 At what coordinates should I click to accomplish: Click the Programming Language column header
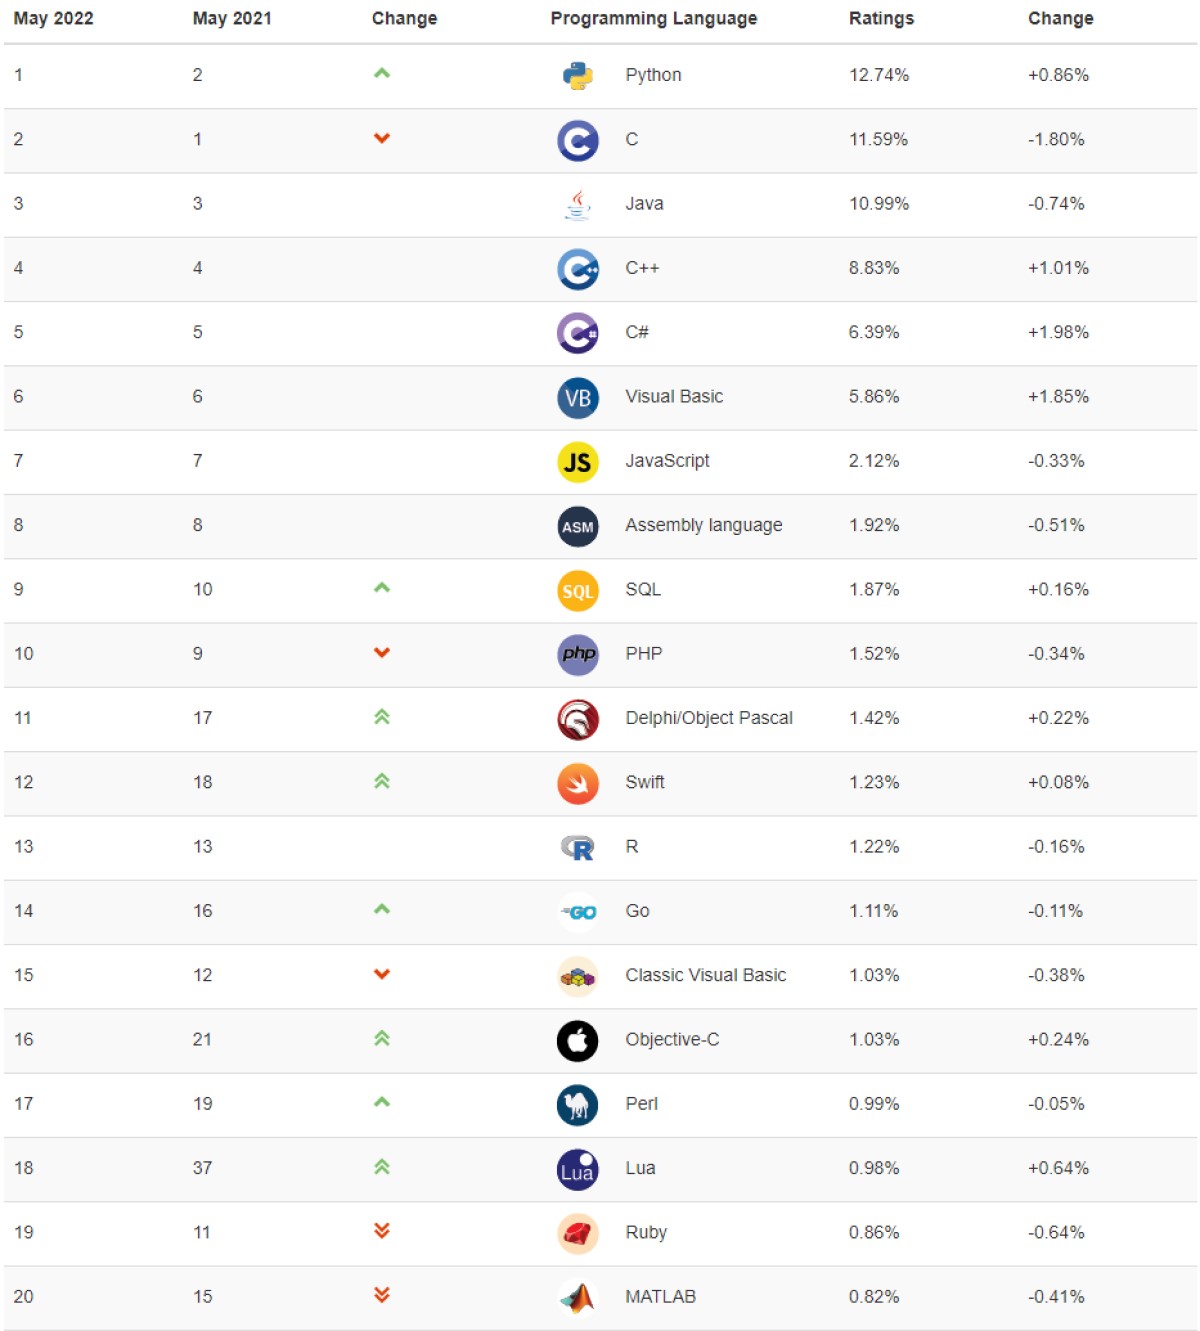pyautogui.click(x=653, y=18)
